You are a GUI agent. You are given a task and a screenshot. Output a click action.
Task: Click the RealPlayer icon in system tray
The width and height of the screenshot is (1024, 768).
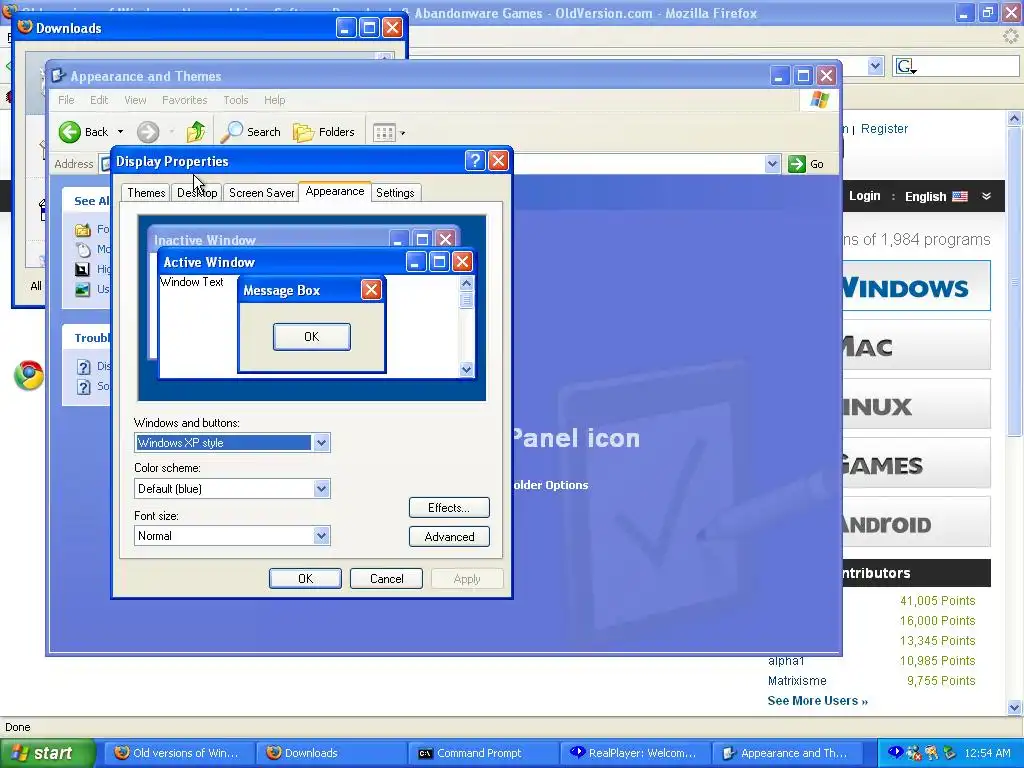coord(895,752)
